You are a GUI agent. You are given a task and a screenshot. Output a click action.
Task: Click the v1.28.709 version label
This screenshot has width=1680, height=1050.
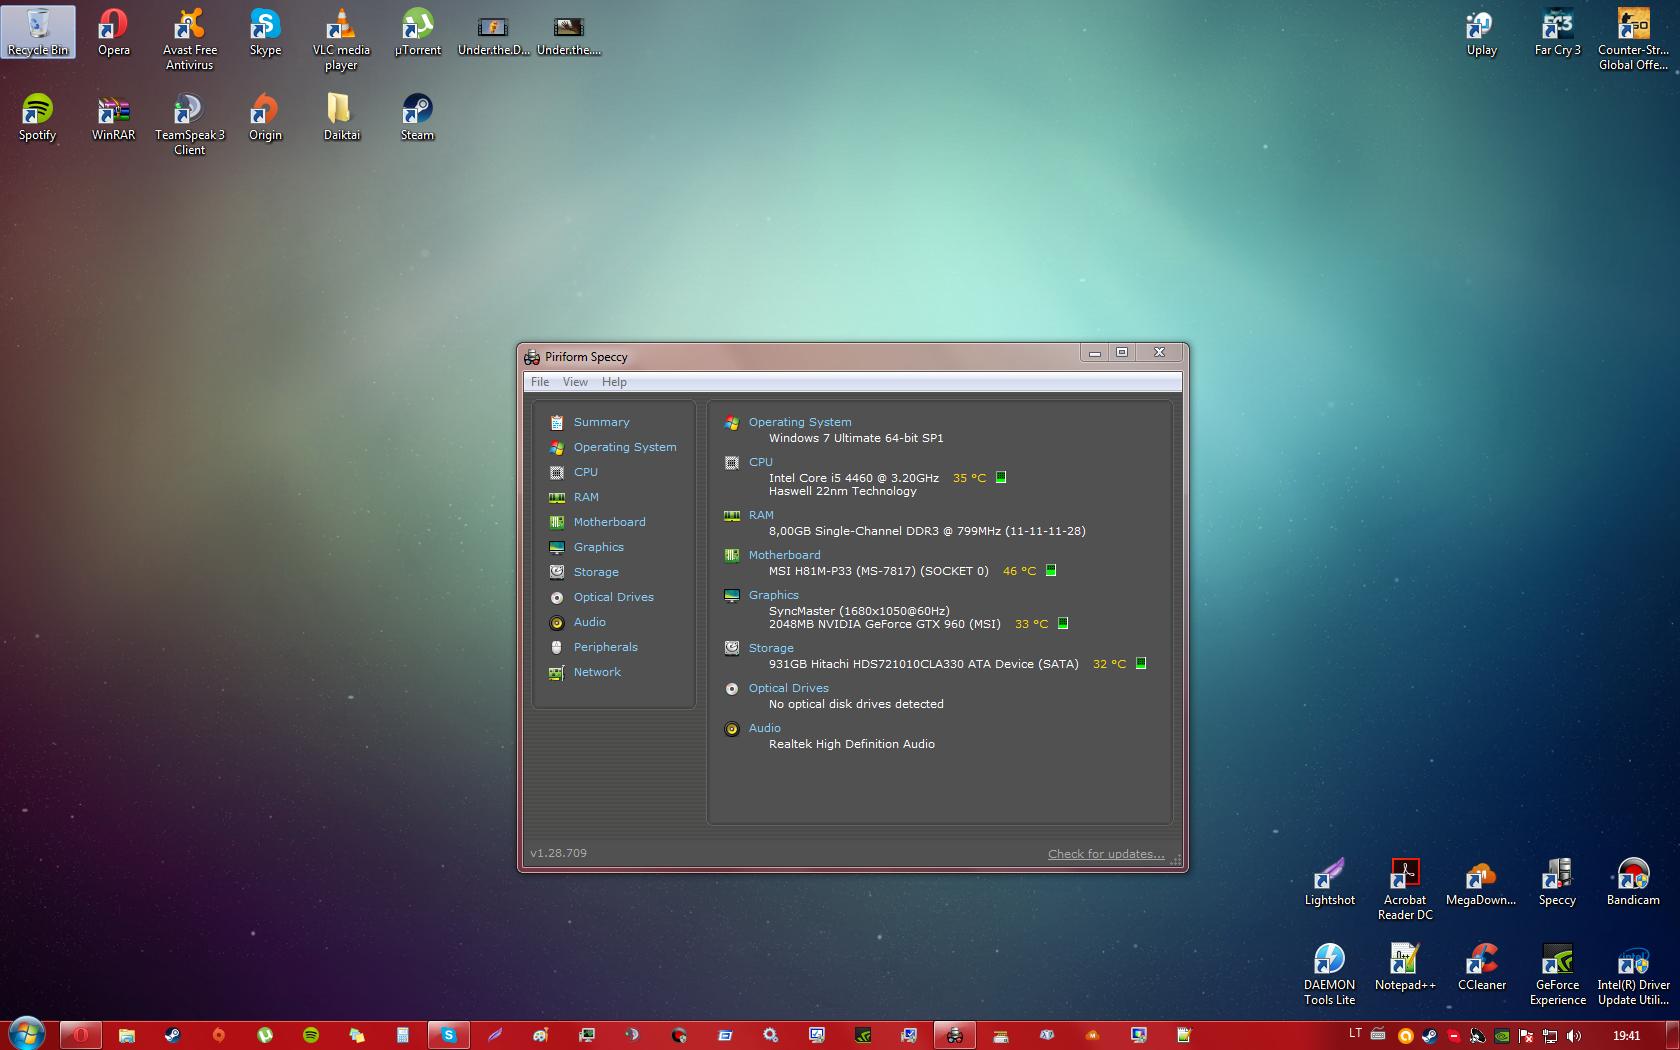(558, 853)
